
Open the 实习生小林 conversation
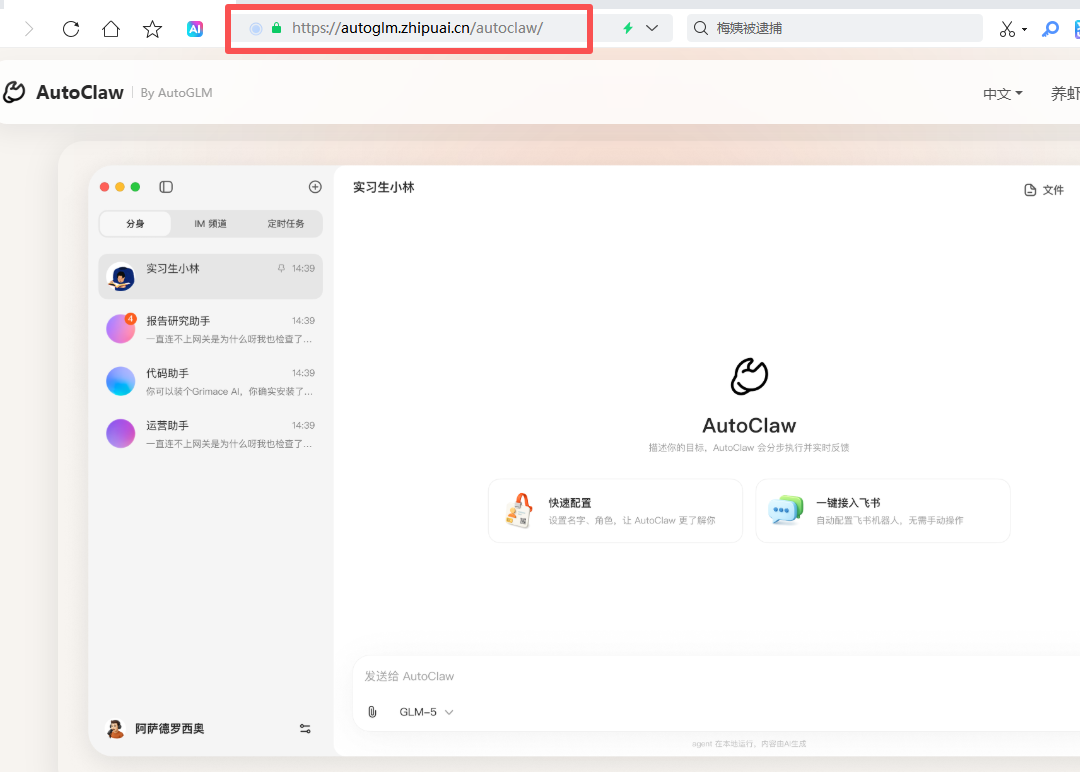click(x=211, y=276)
